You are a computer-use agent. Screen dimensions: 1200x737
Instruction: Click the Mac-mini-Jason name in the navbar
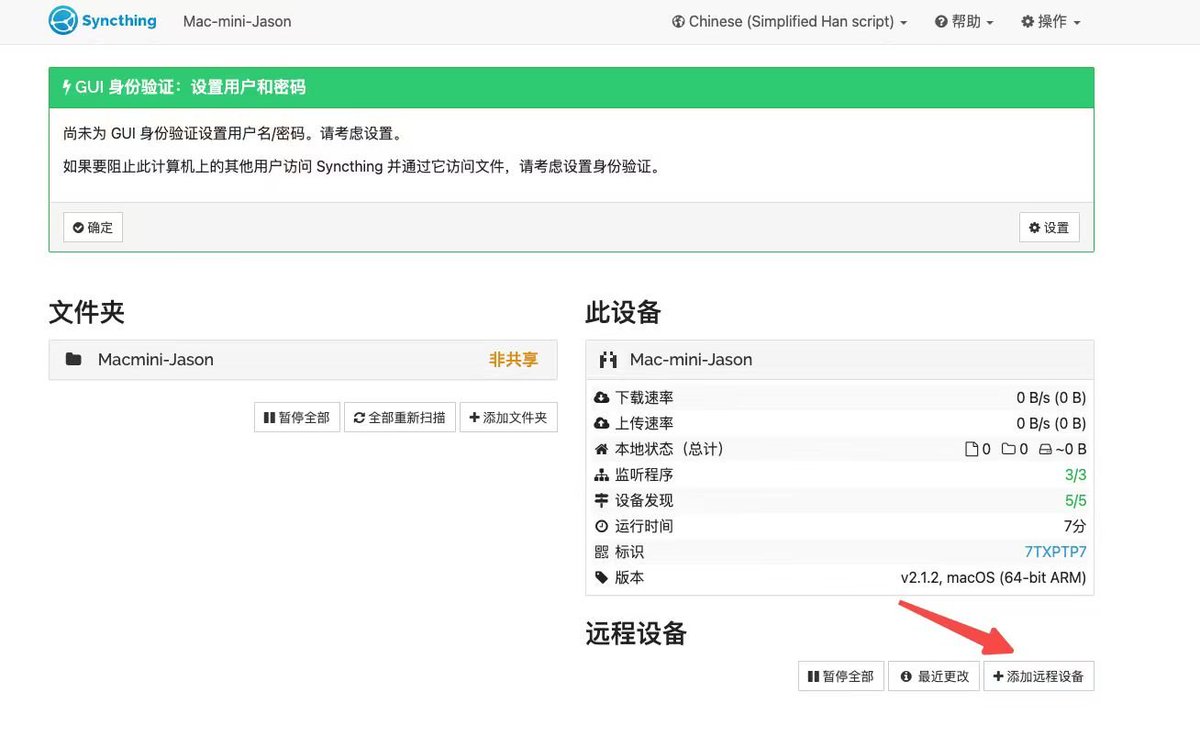pos(237,21)
